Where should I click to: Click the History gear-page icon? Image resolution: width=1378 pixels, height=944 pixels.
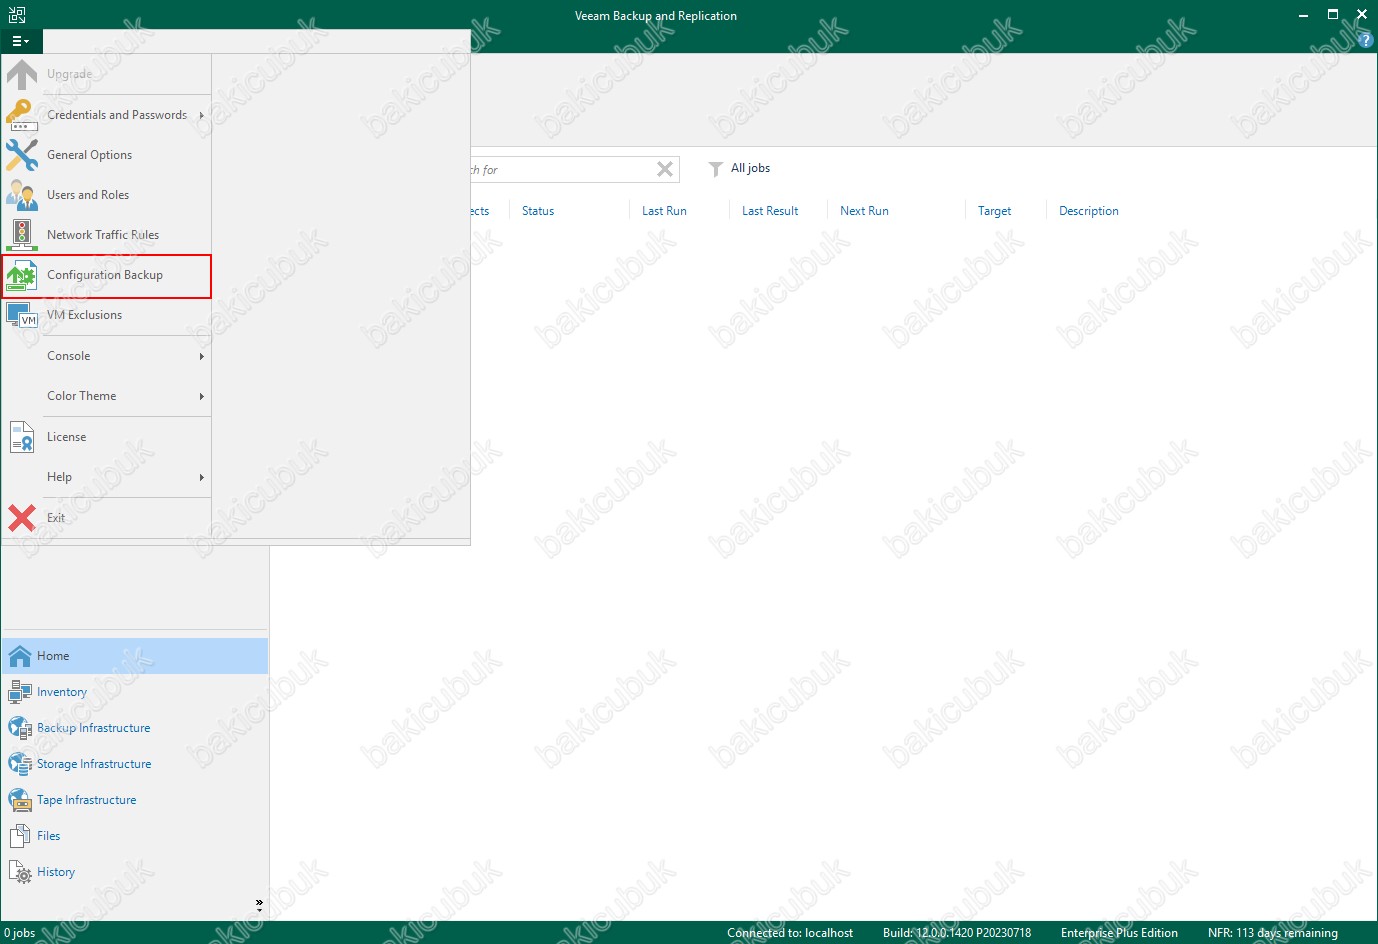(20, 872)
